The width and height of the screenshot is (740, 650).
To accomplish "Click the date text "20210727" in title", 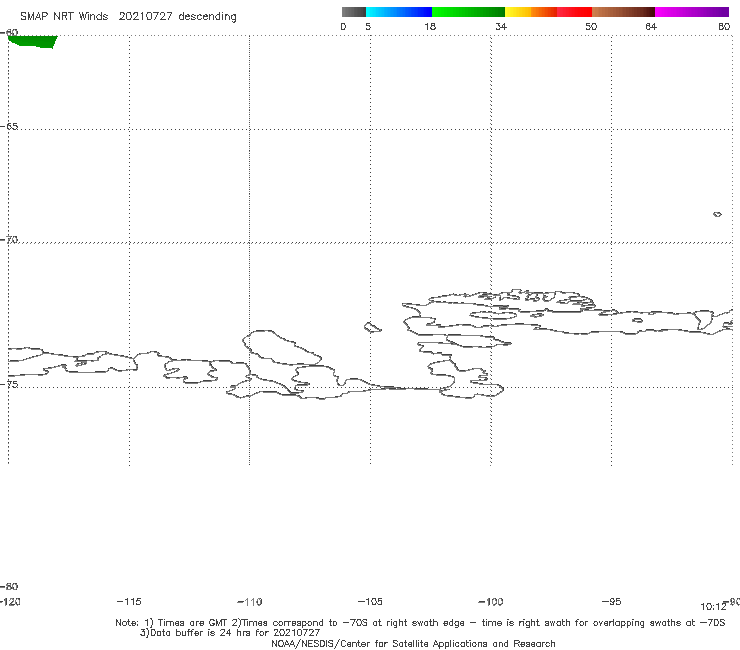I will pos(145,16).
